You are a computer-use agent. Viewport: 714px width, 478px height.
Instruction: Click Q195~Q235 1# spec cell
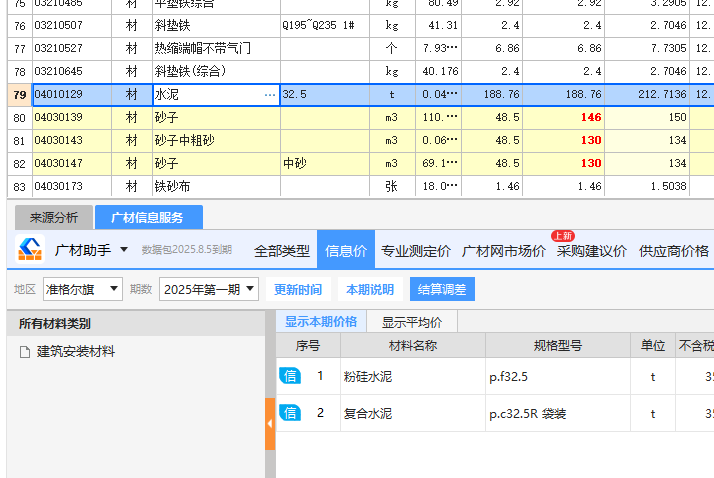325,25
